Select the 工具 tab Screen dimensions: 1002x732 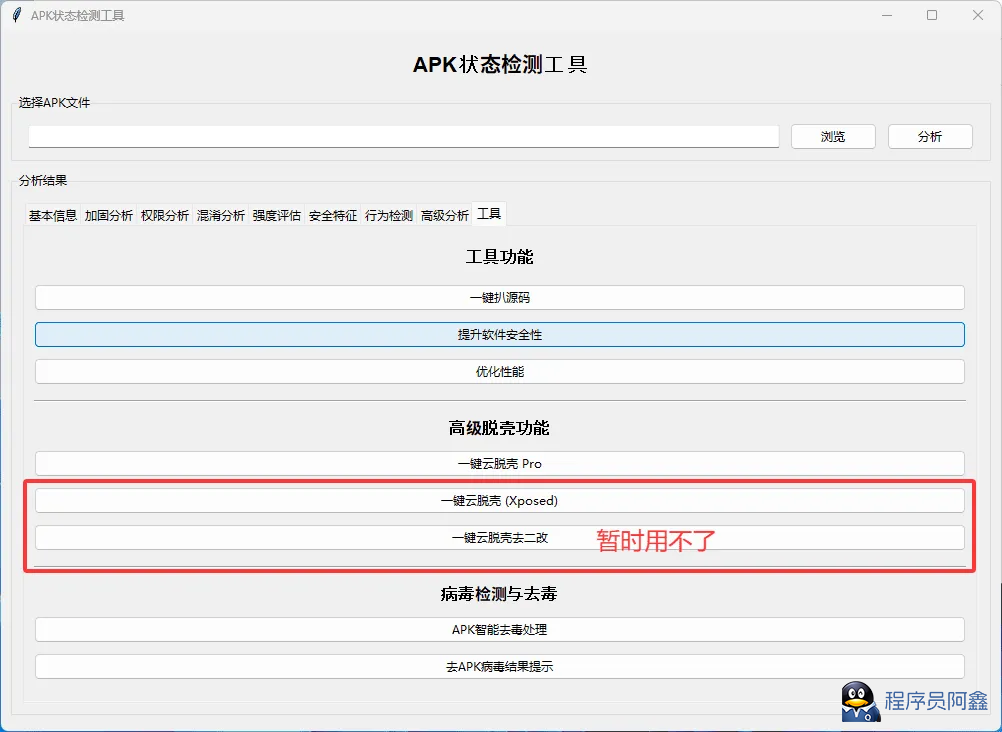point(489,214)
